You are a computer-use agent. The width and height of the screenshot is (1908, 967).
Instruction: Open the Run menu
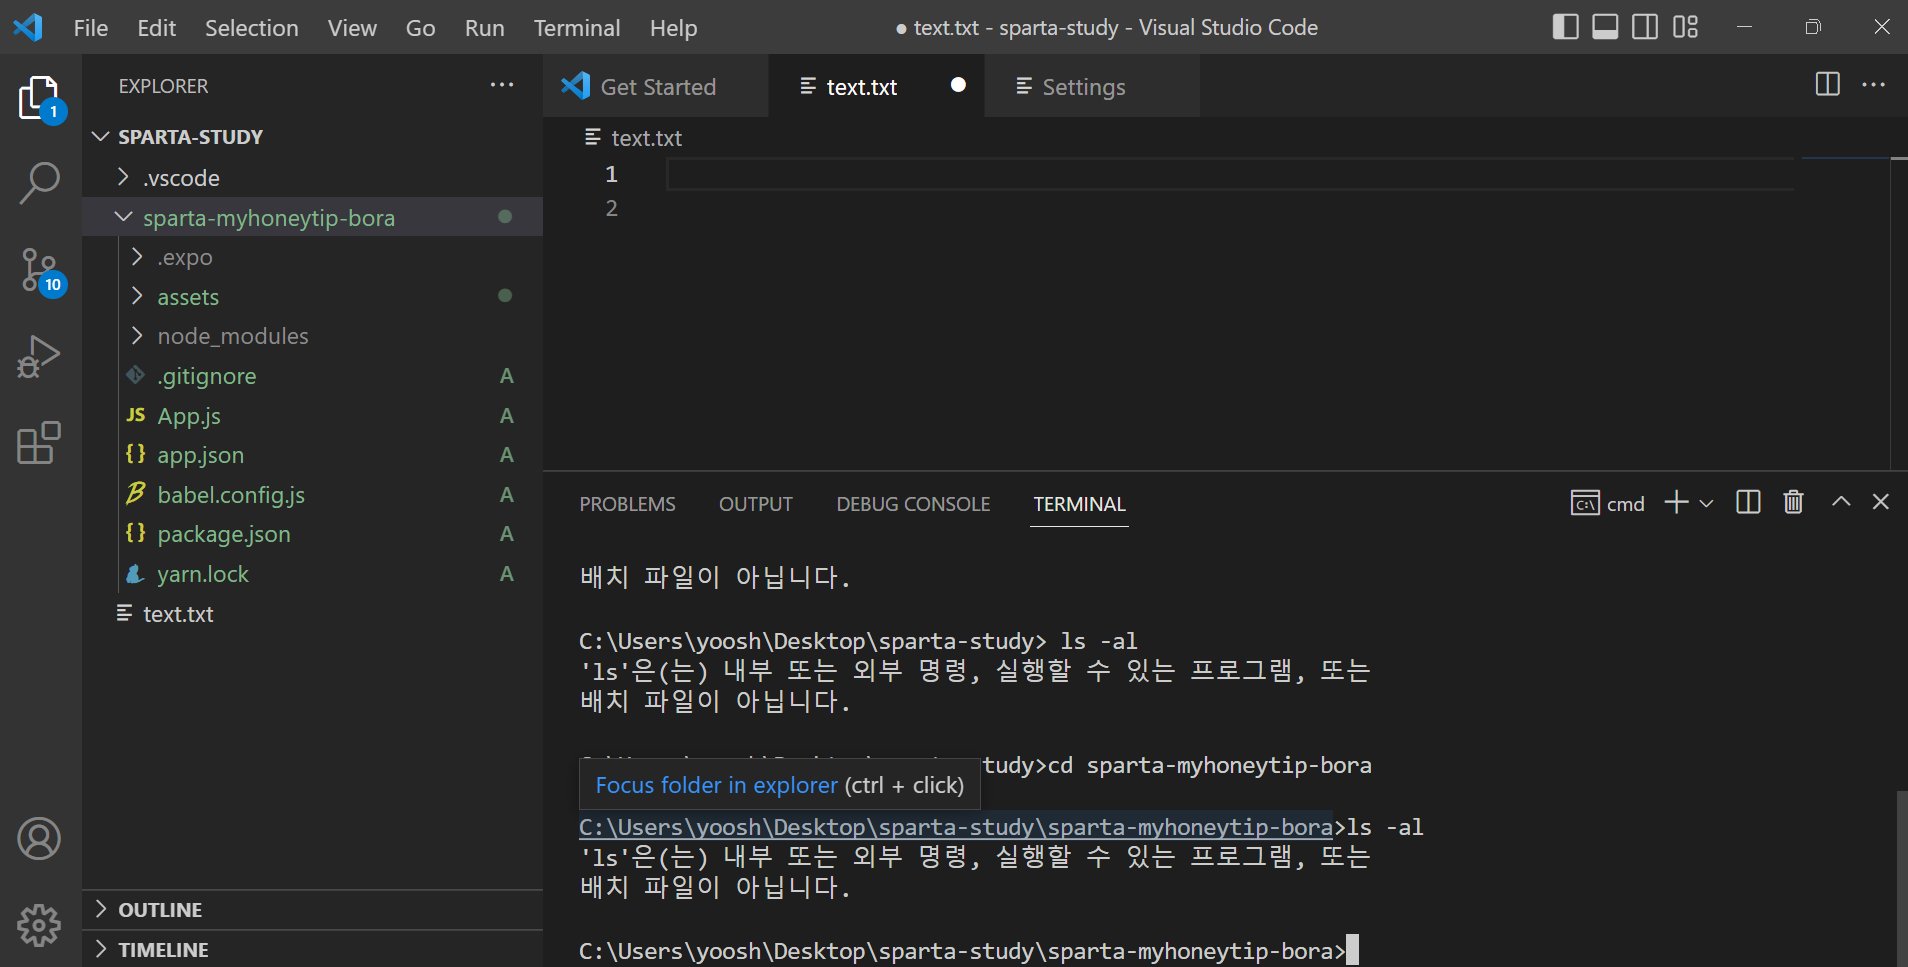click(484, 28)
